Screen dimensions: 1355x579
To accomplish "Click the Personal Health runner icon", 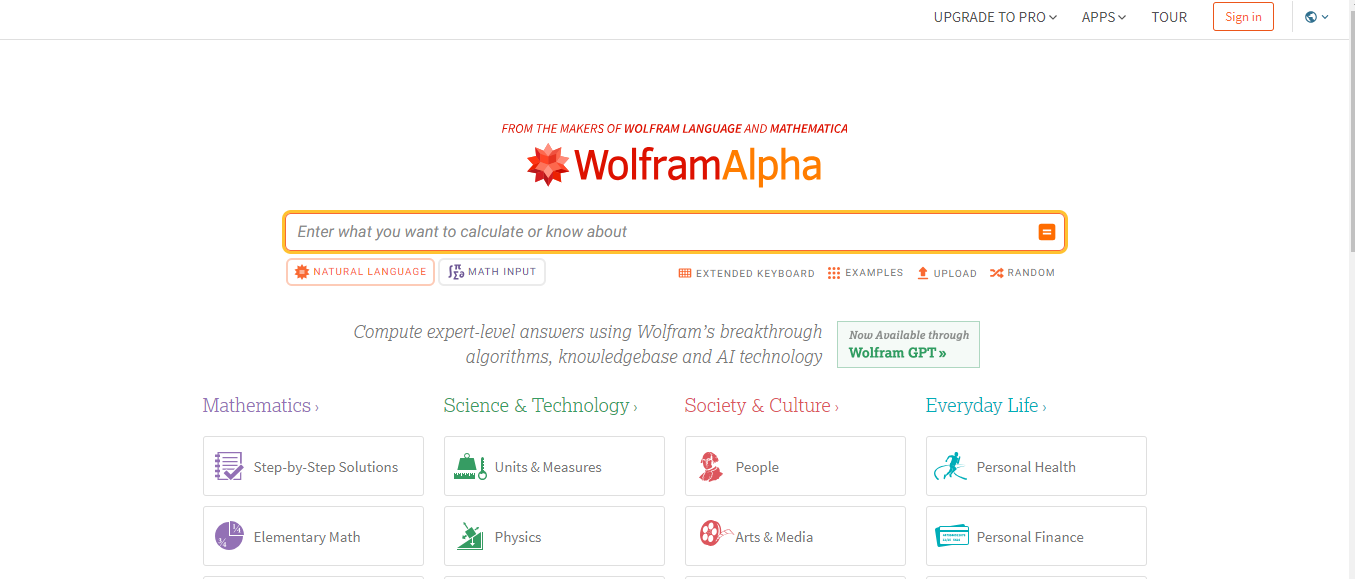I will coord(950,466).
